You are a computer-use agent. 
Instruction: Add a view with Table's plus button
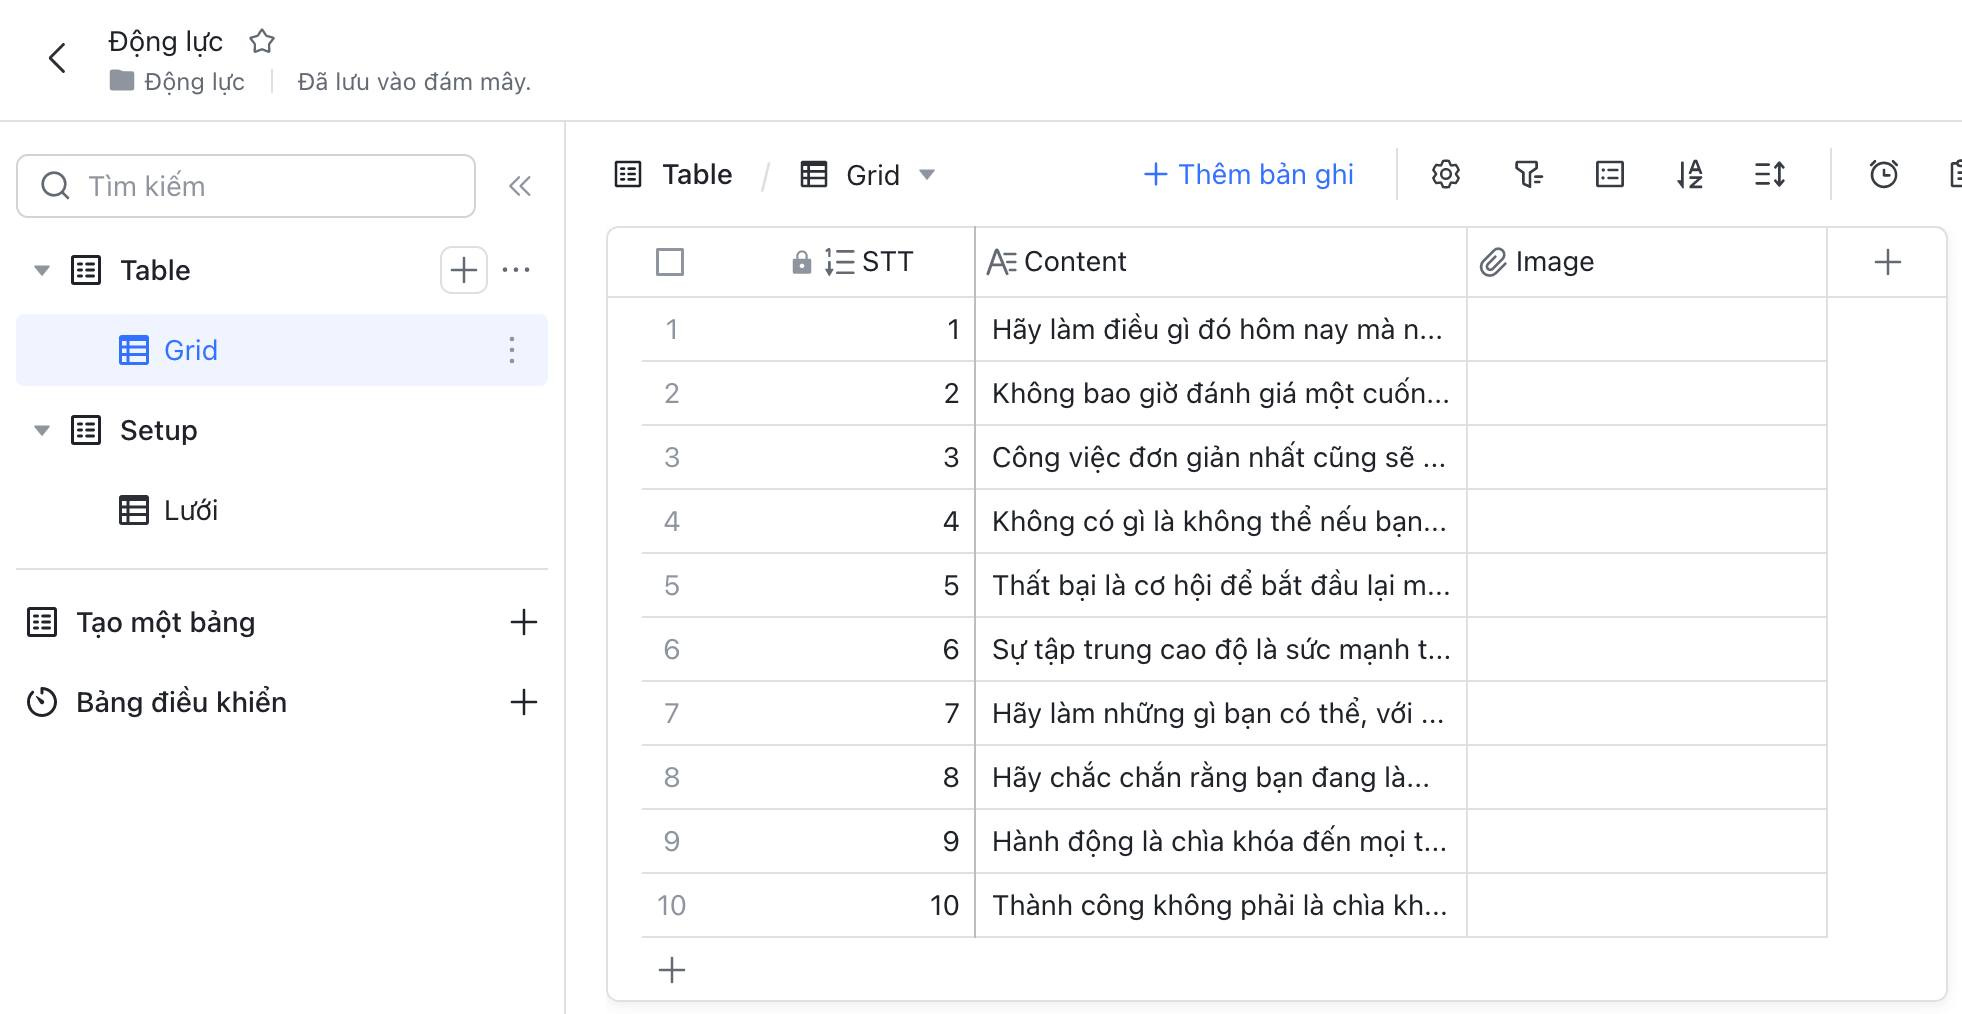tap(463, 270)
